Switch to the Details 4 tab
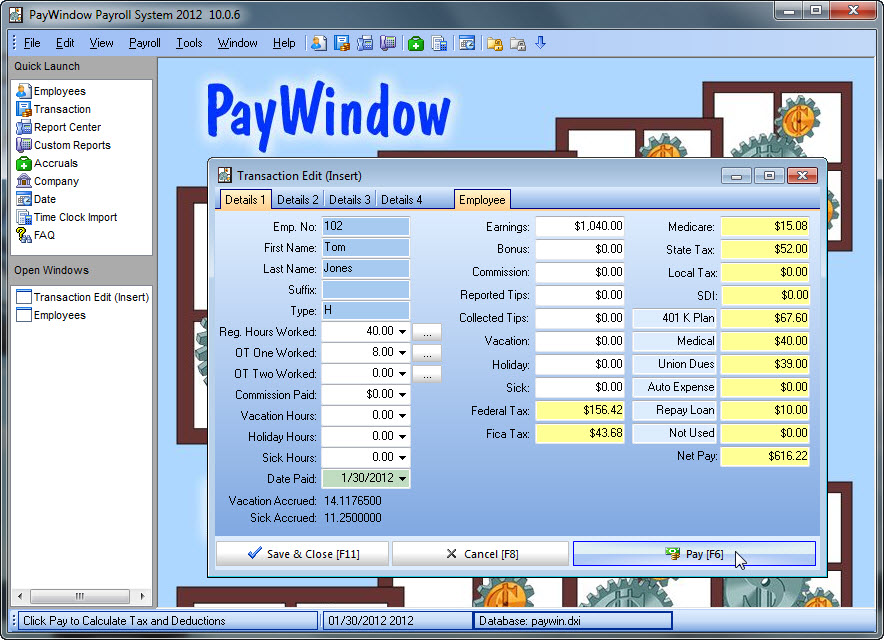The image size is (884, 640). [x=401, y=200]
